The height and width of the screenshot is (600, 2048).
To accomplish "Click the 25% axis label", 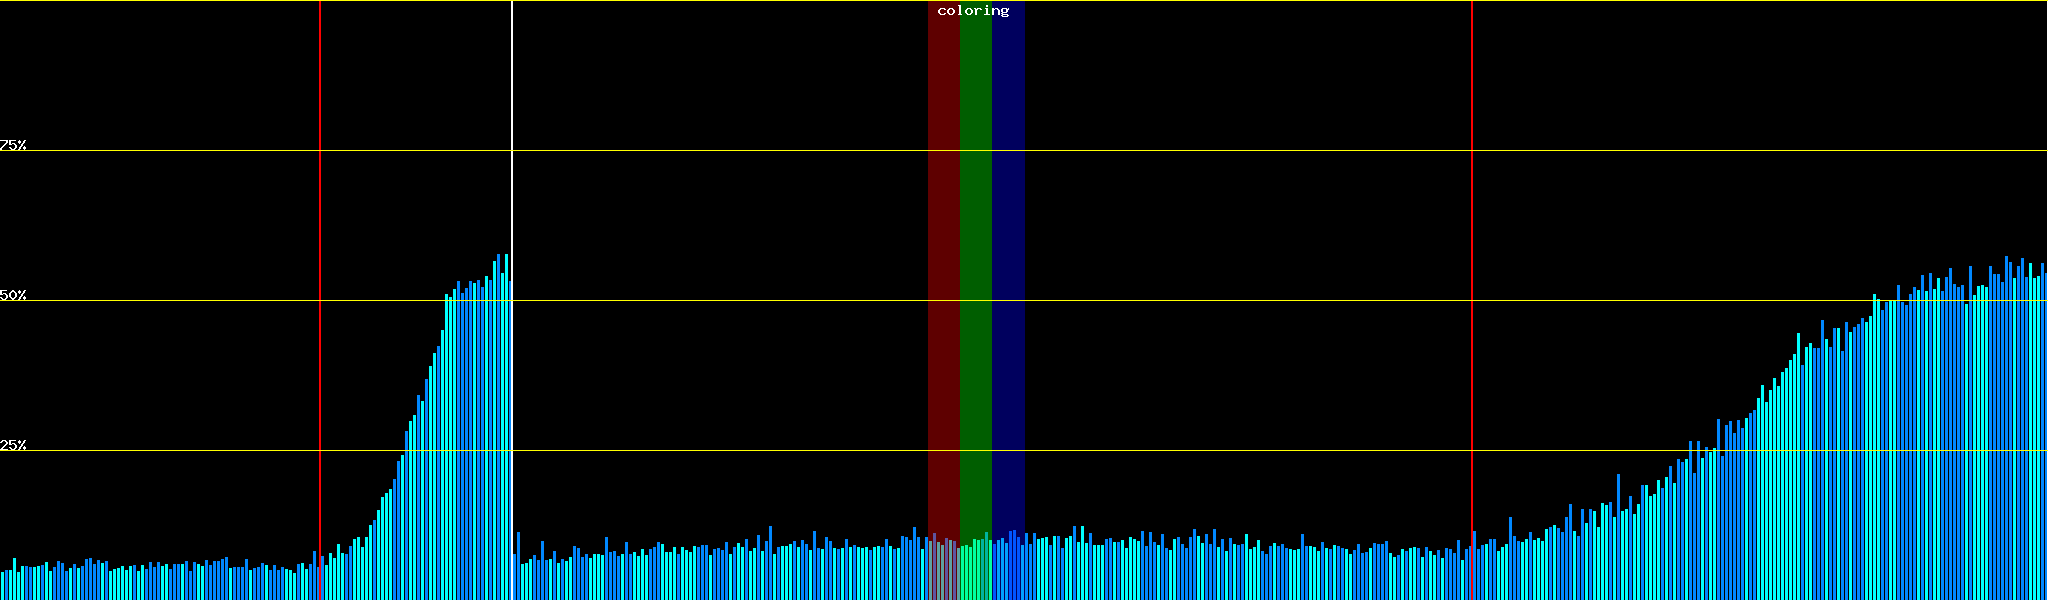I will point(13,445).
